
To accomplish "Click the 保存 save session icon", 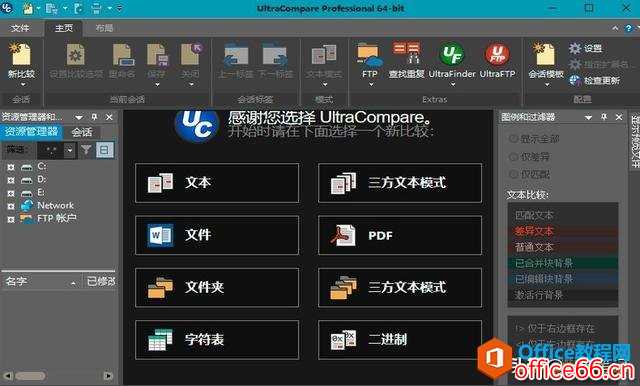I will point(157,55).
